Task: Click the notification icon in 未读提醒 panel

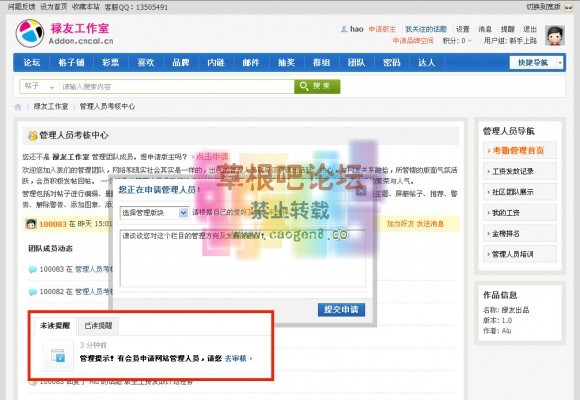Action: (x=58, y=356)
